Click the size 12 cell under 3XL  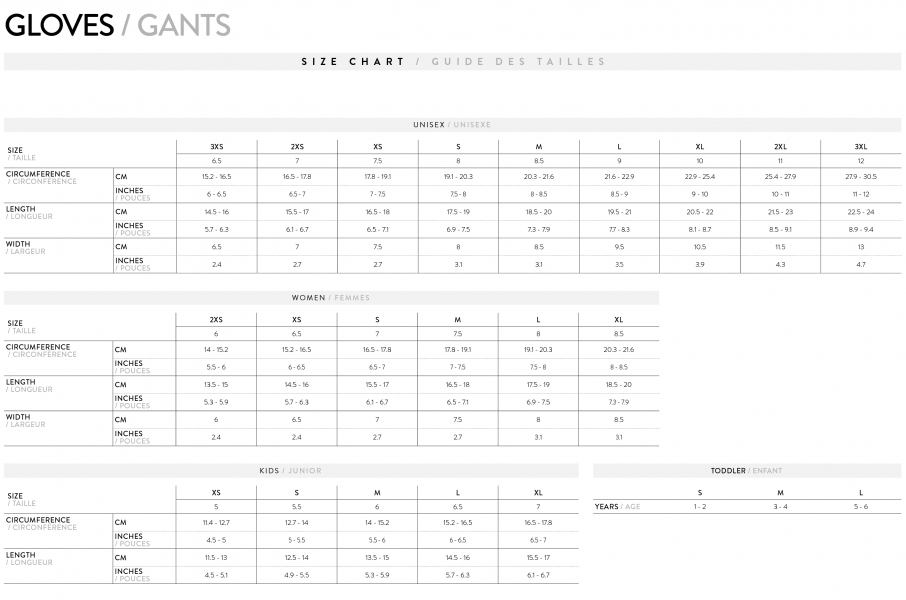click(x=860, y=161)
